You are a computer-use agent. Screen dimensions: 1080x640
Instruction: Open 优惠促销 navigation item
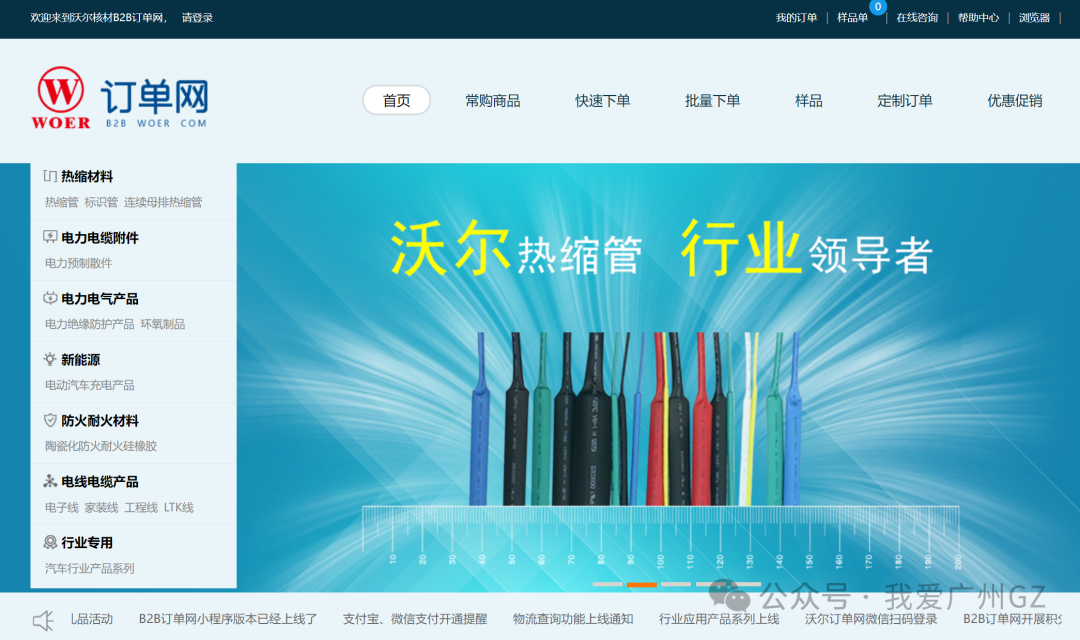point(1015,101)
